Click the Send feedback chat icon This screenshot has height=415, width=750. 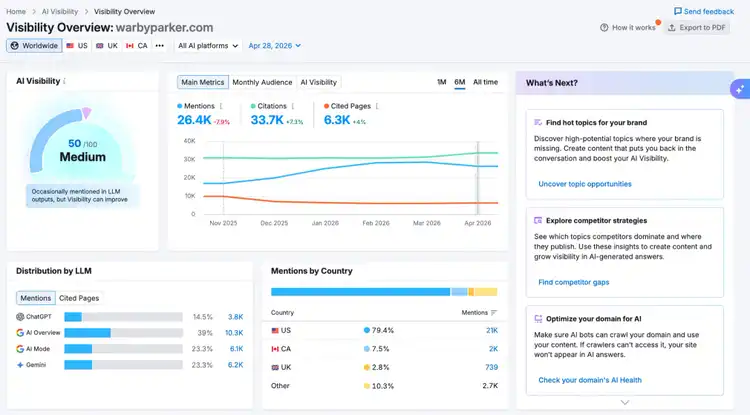[677, 11]
